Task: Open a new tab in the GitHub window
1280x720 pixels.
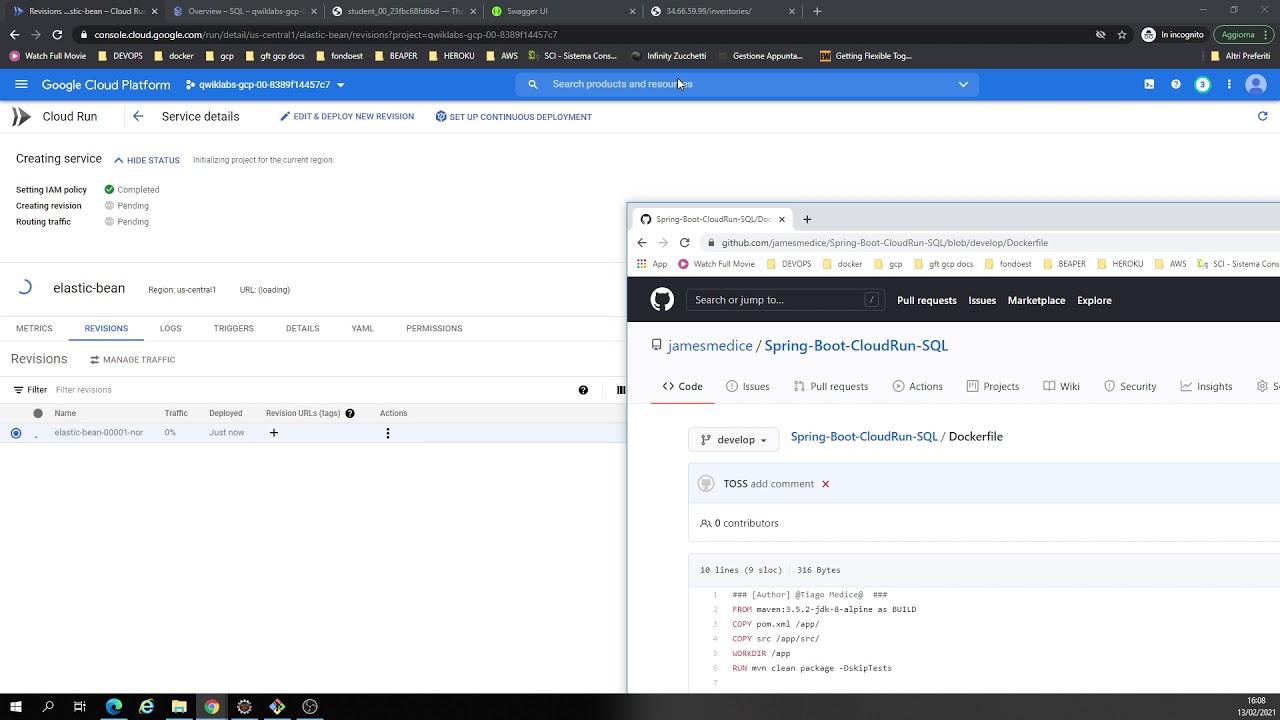Action: (x=807, y=219)
